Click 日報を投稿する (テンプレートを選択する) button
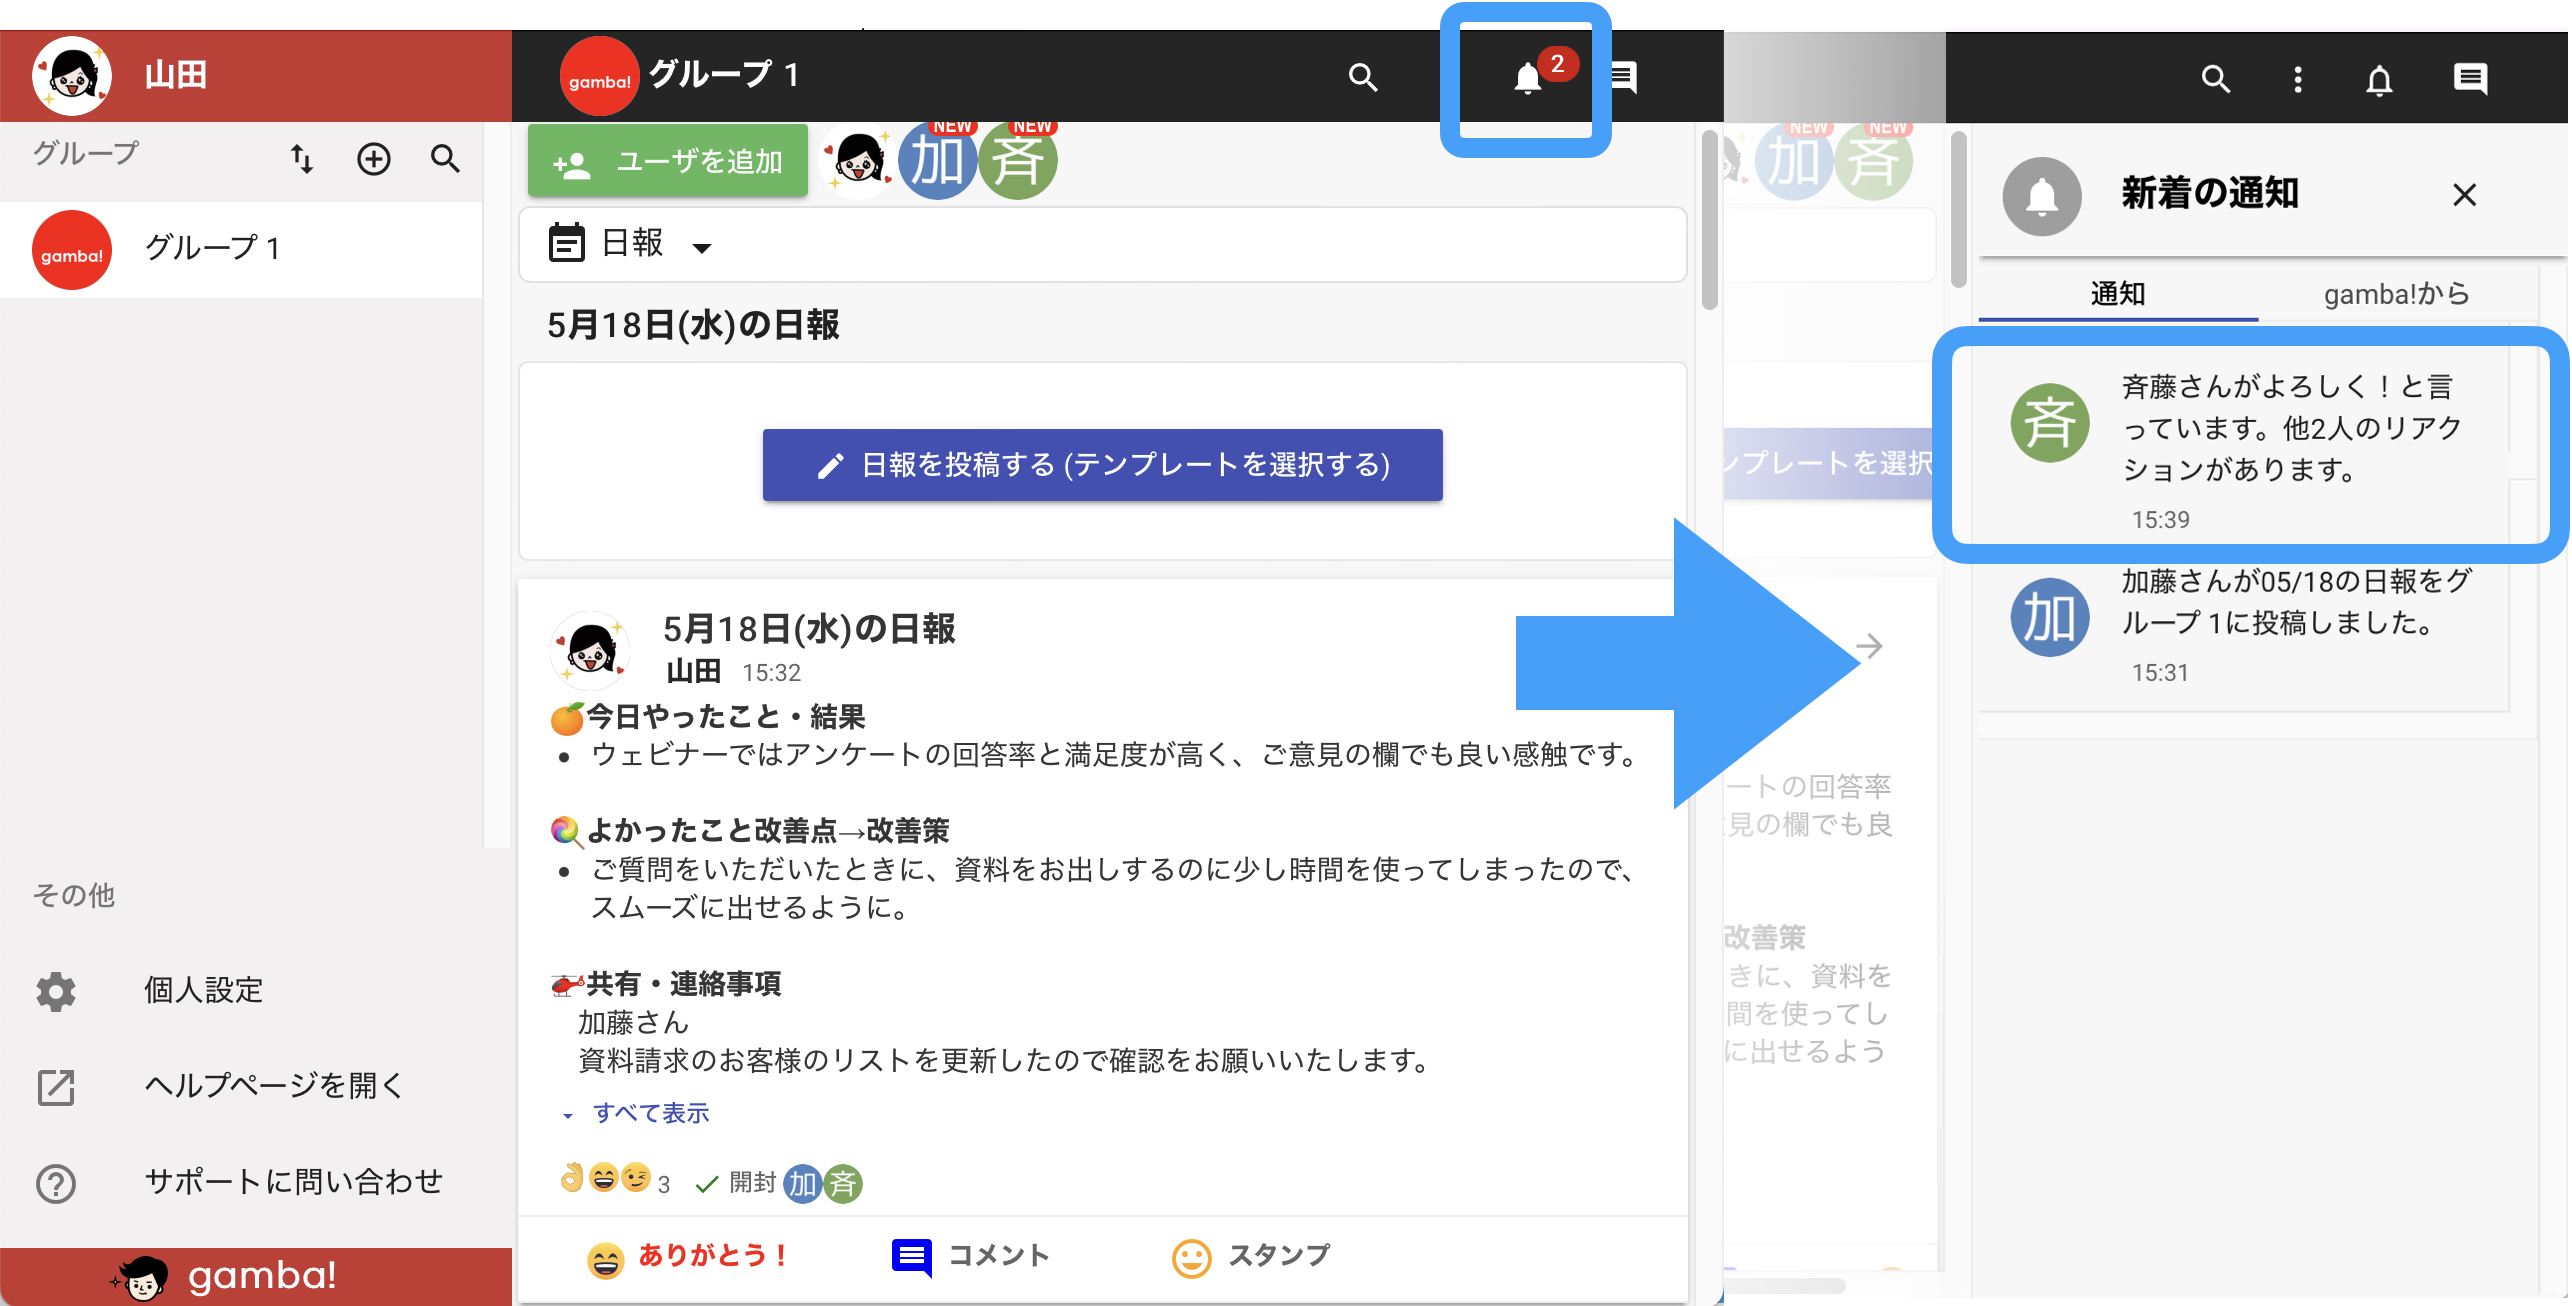 click(1102, 465)
